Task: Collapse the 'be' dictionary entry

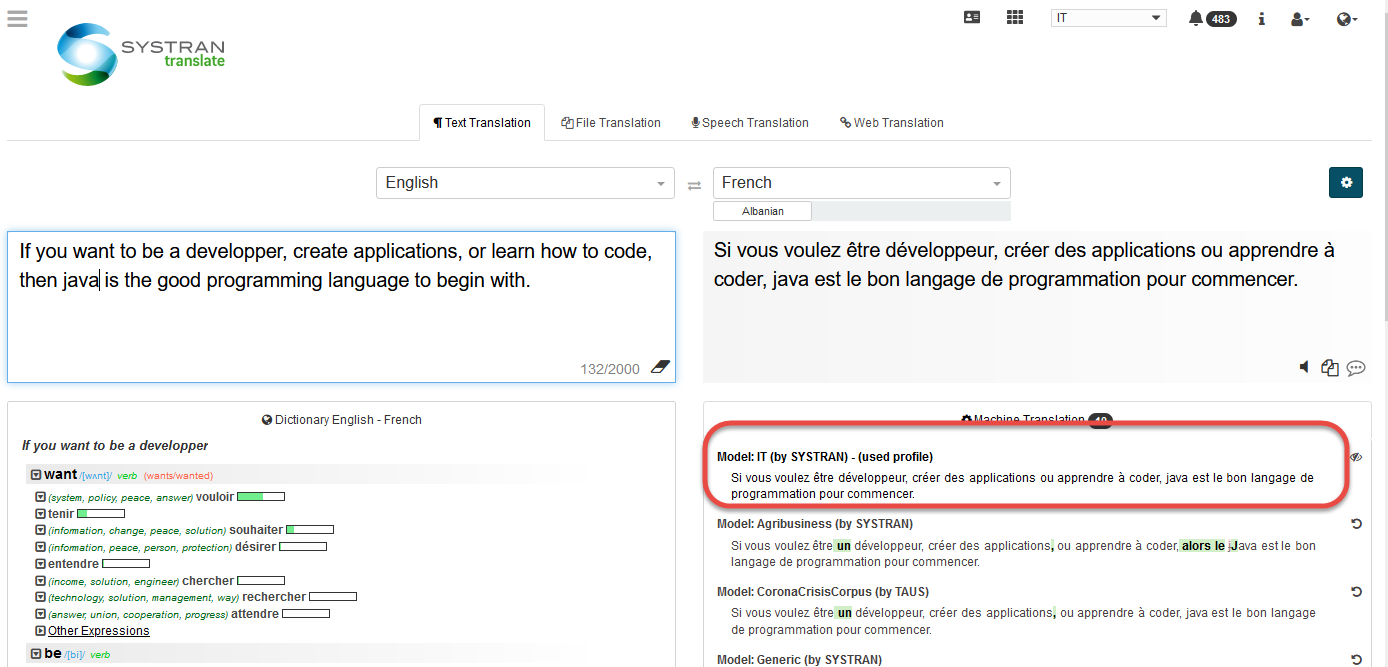Action: pos(36,654)
